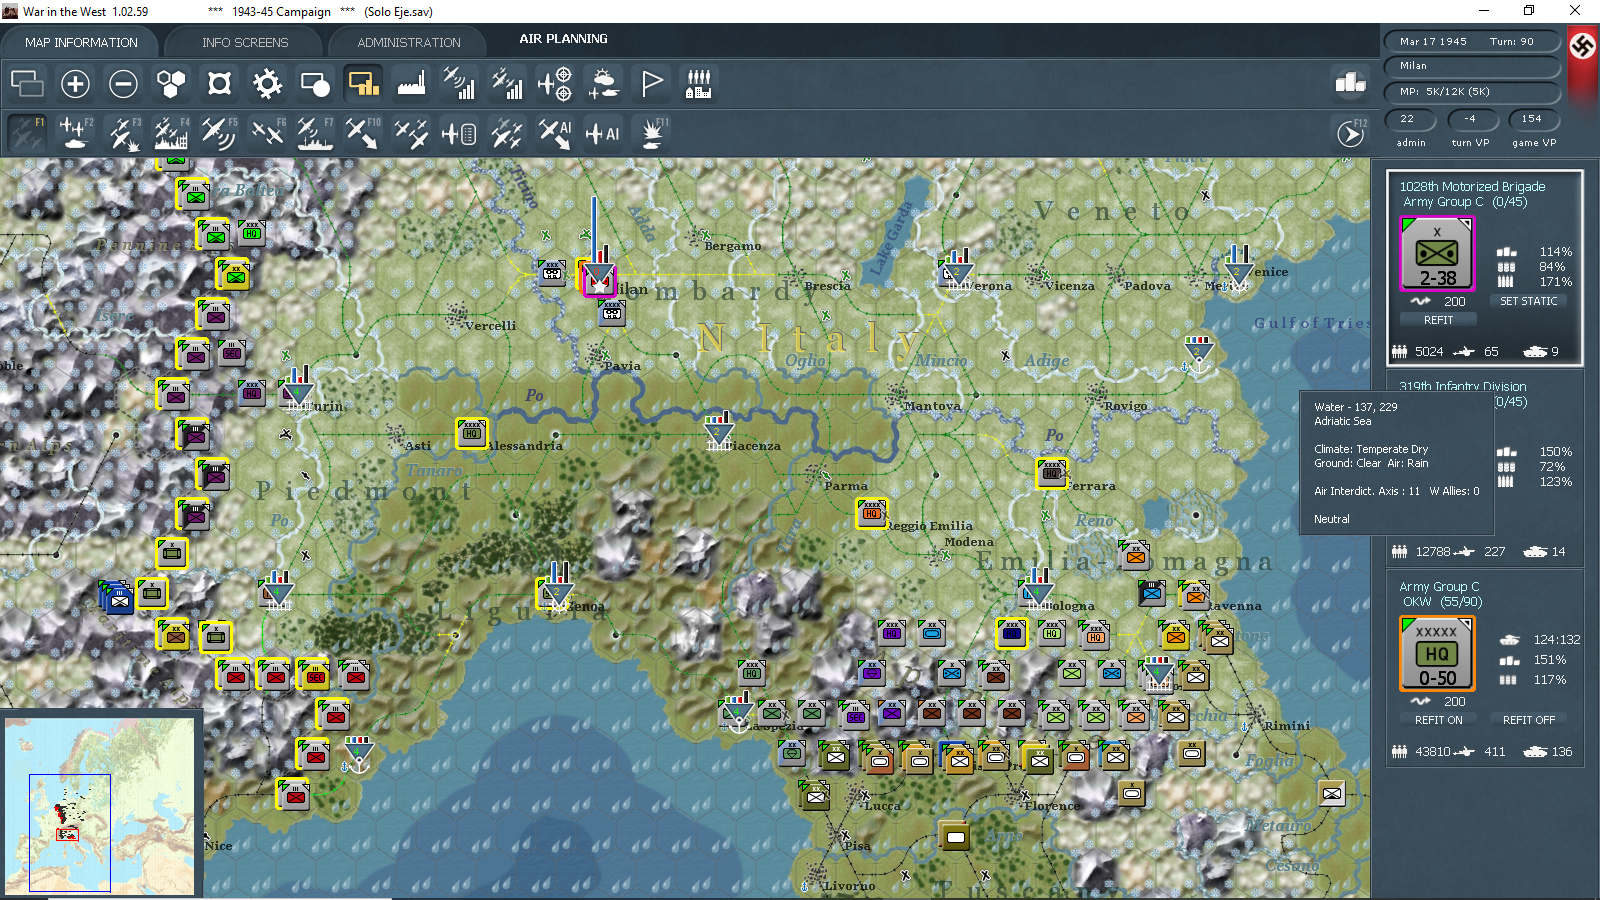Click the air targets crosshair icon
1600x900 pixels.
(x=555, y=84)
